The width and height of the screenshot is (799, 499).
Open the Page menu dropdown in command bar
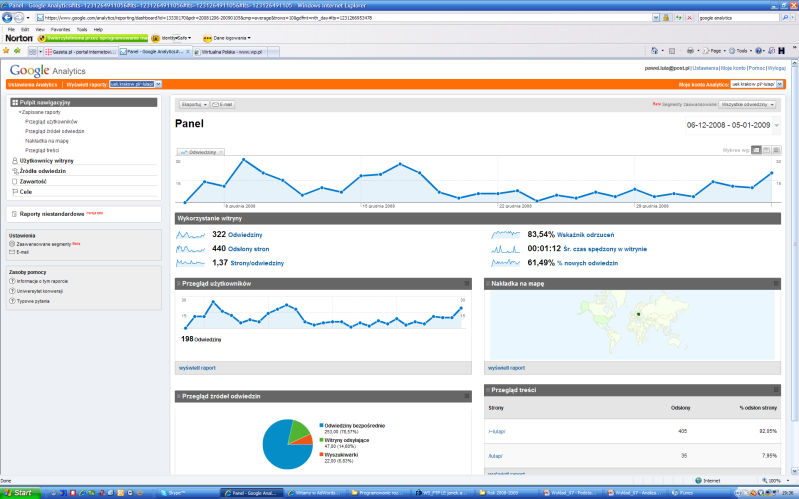[714, 51]
